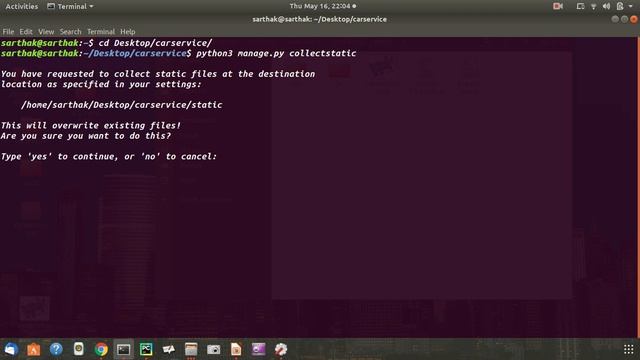
Task: Launch Ubuntu Software from the dock
Action: coord(33,349)
